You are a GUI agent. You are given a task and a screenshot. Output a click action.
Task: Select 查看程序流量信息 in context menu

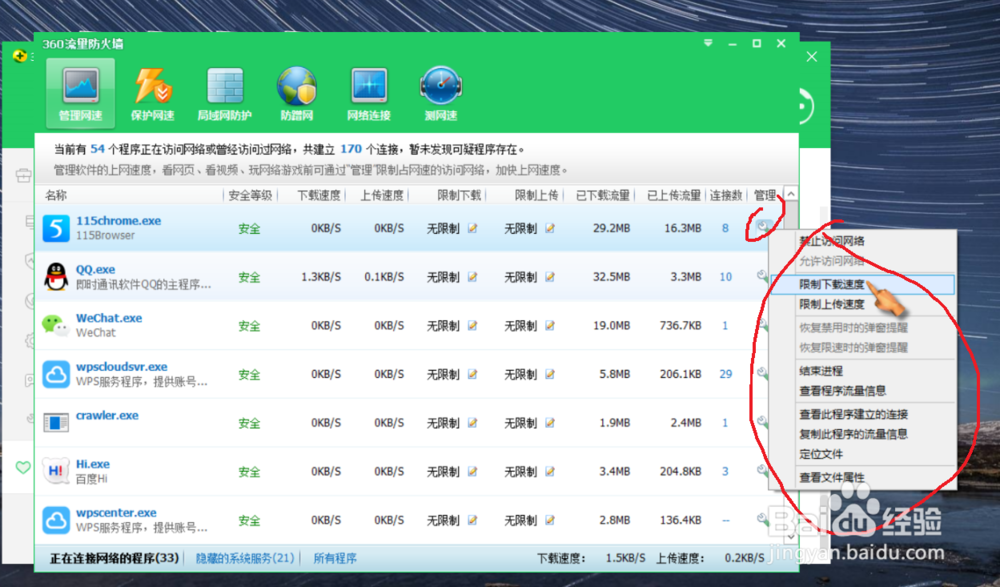(842, 390)
